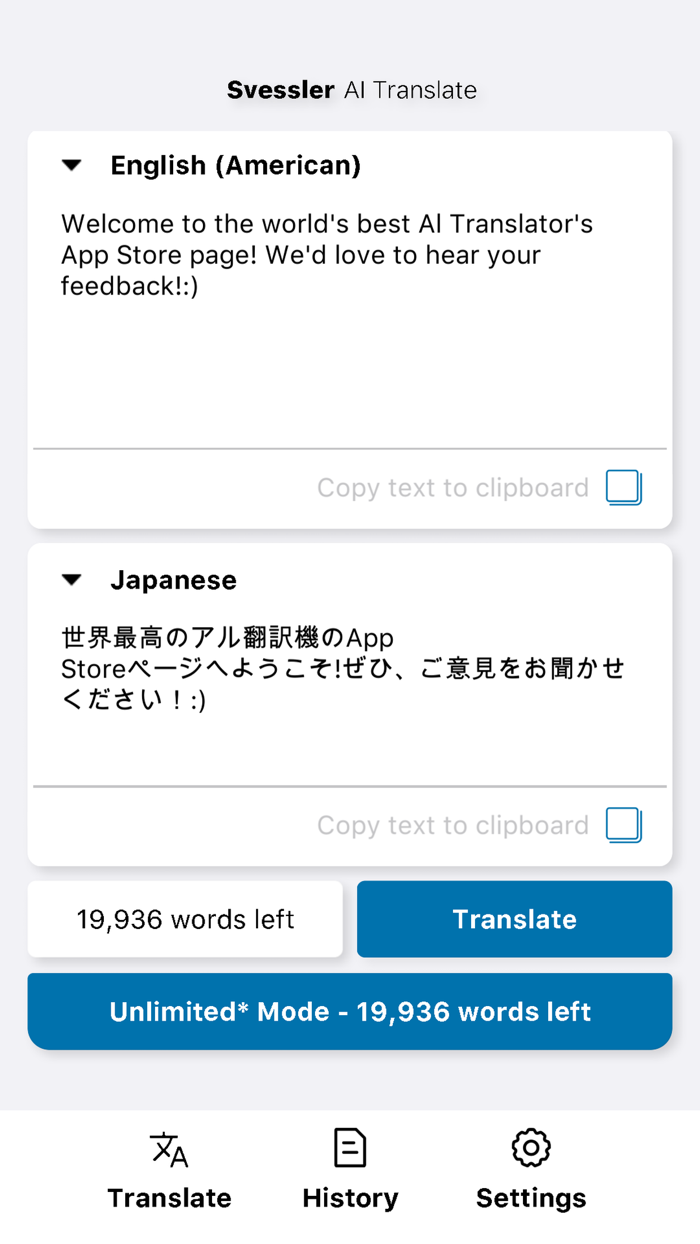Click the gear icon above Settings
Image resolution: width=700 pixels, height=1244 pixels.
click(x=530, y=1148)
